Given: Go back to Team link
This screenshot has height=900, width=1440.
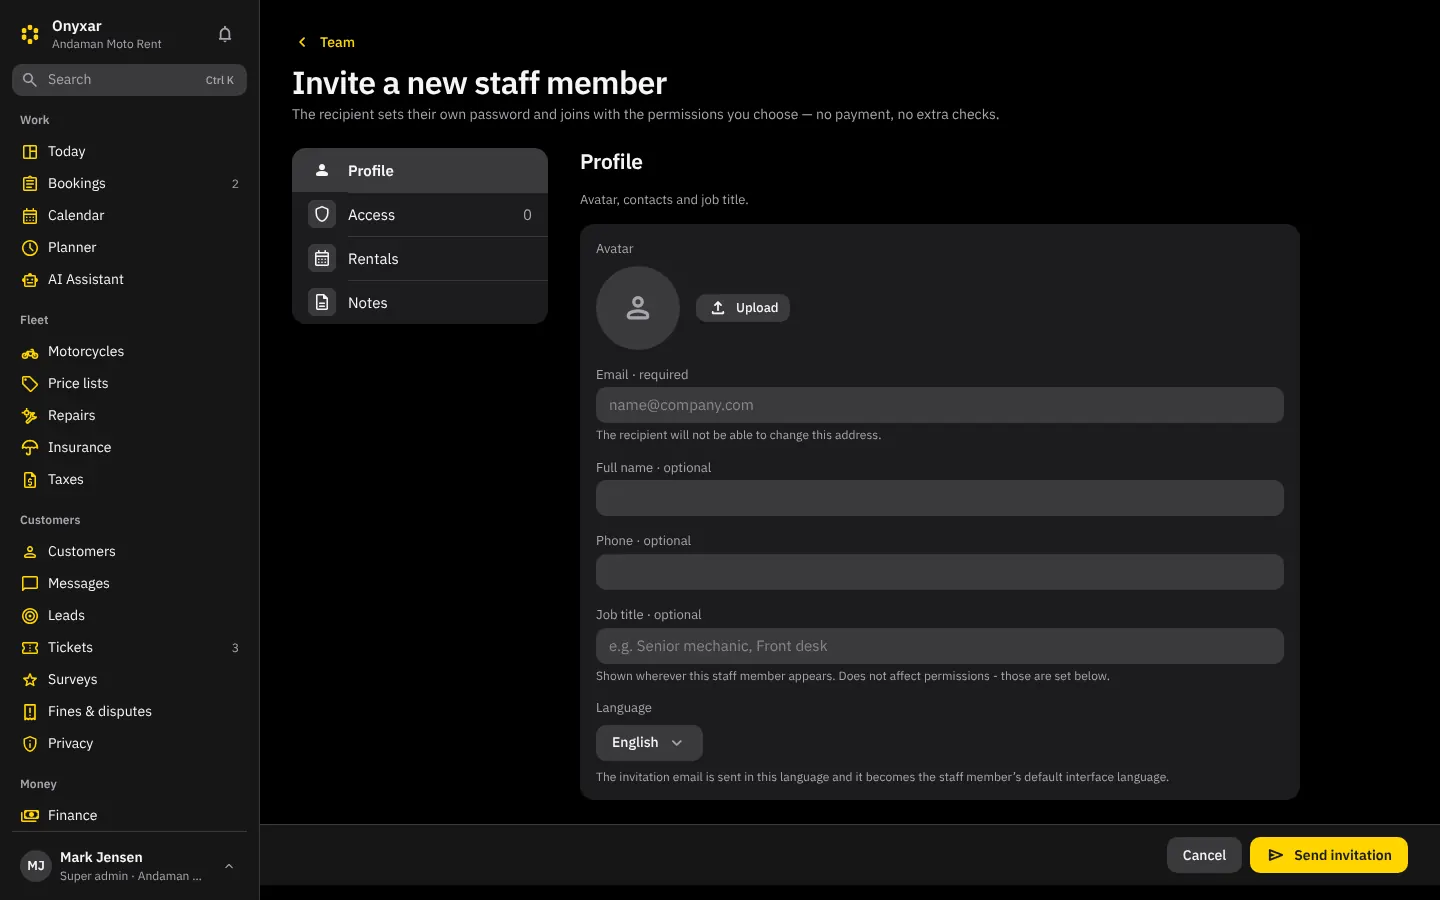Looking at the screenshot, I should [x=326, y=42].
